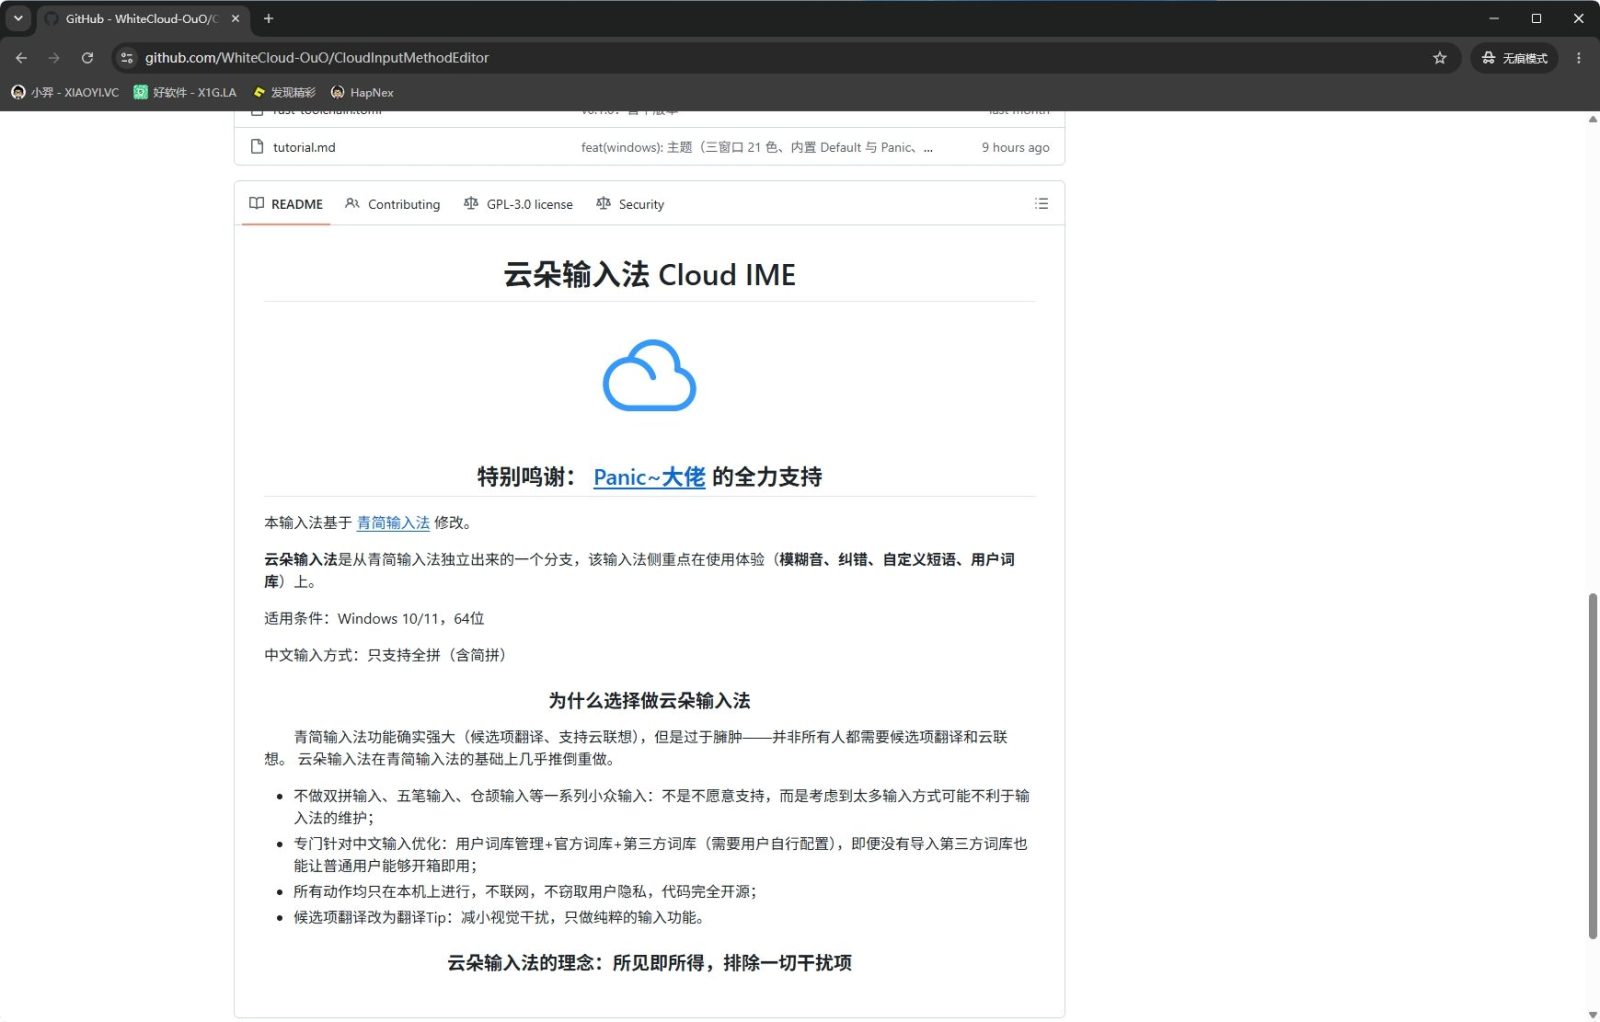1600x1022 pixels.
Task: Switch to the Contributing tab
Action: pyautogui.click(x=392, y=204)
